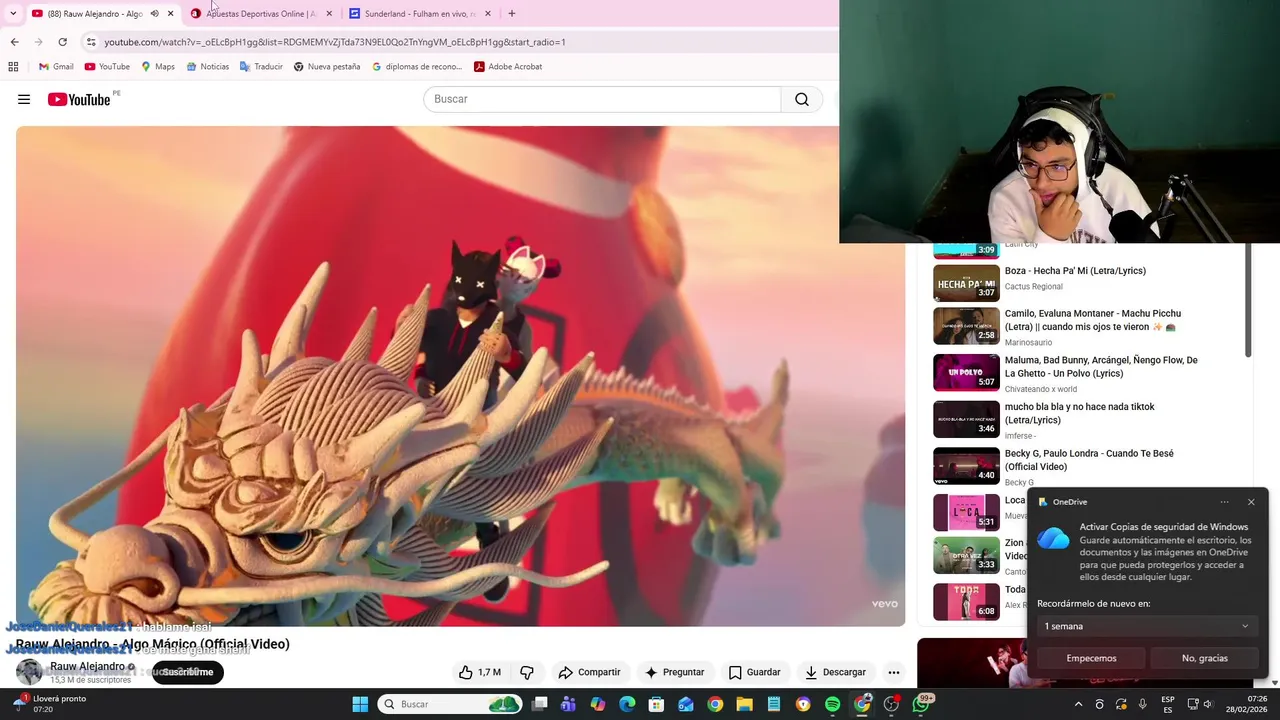The image size is (1280, 720).
Task: Click microphone icon in system tray
Action: pyautogui.click(x=1142, y=704)
